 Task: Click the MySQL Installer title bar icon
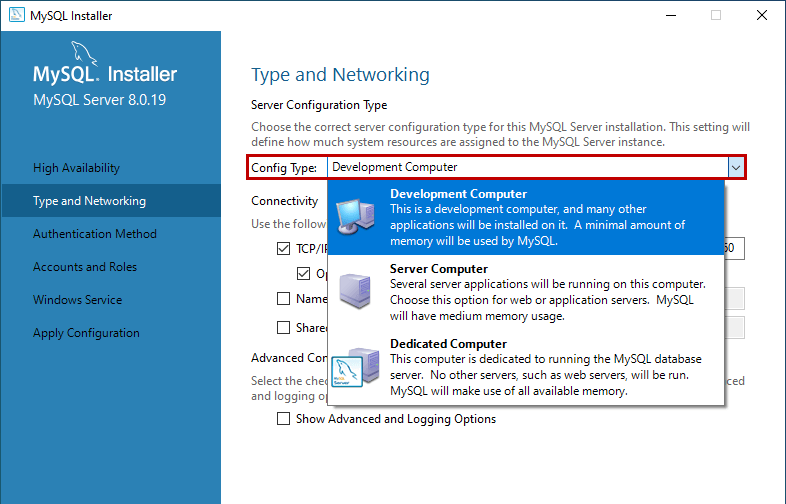17,15
